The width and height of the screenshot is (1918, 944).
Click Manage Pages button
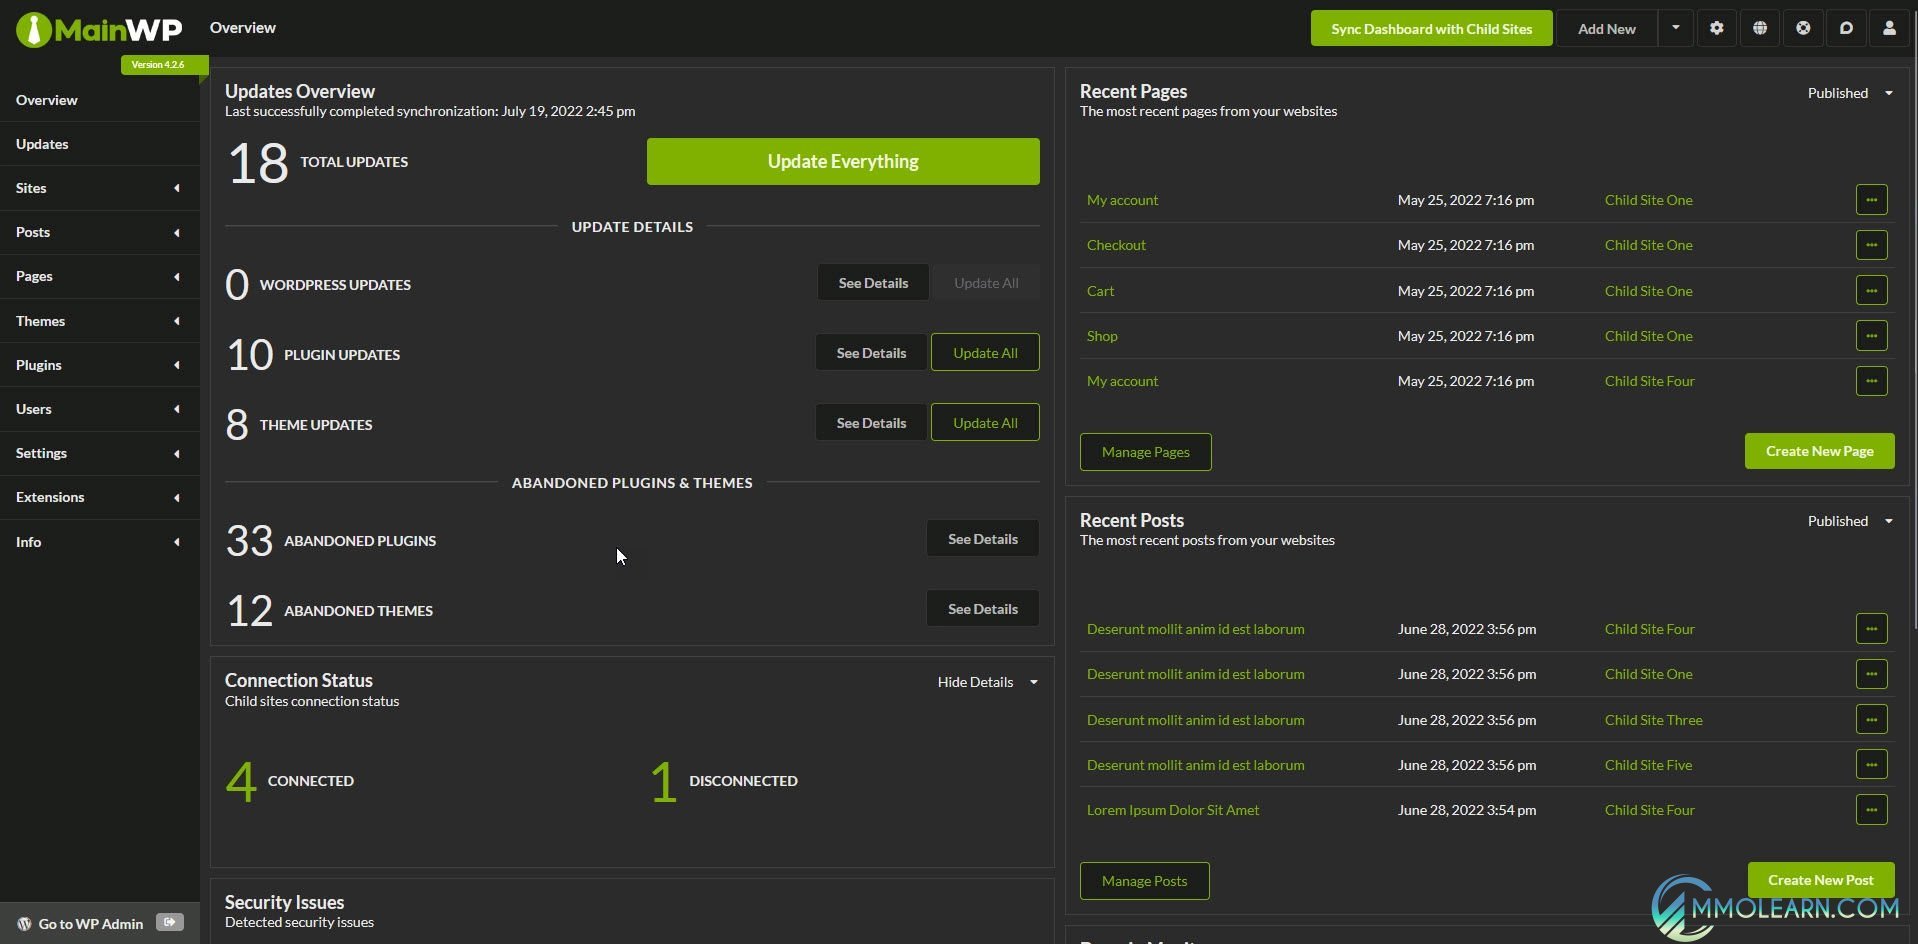point(1145,452)
